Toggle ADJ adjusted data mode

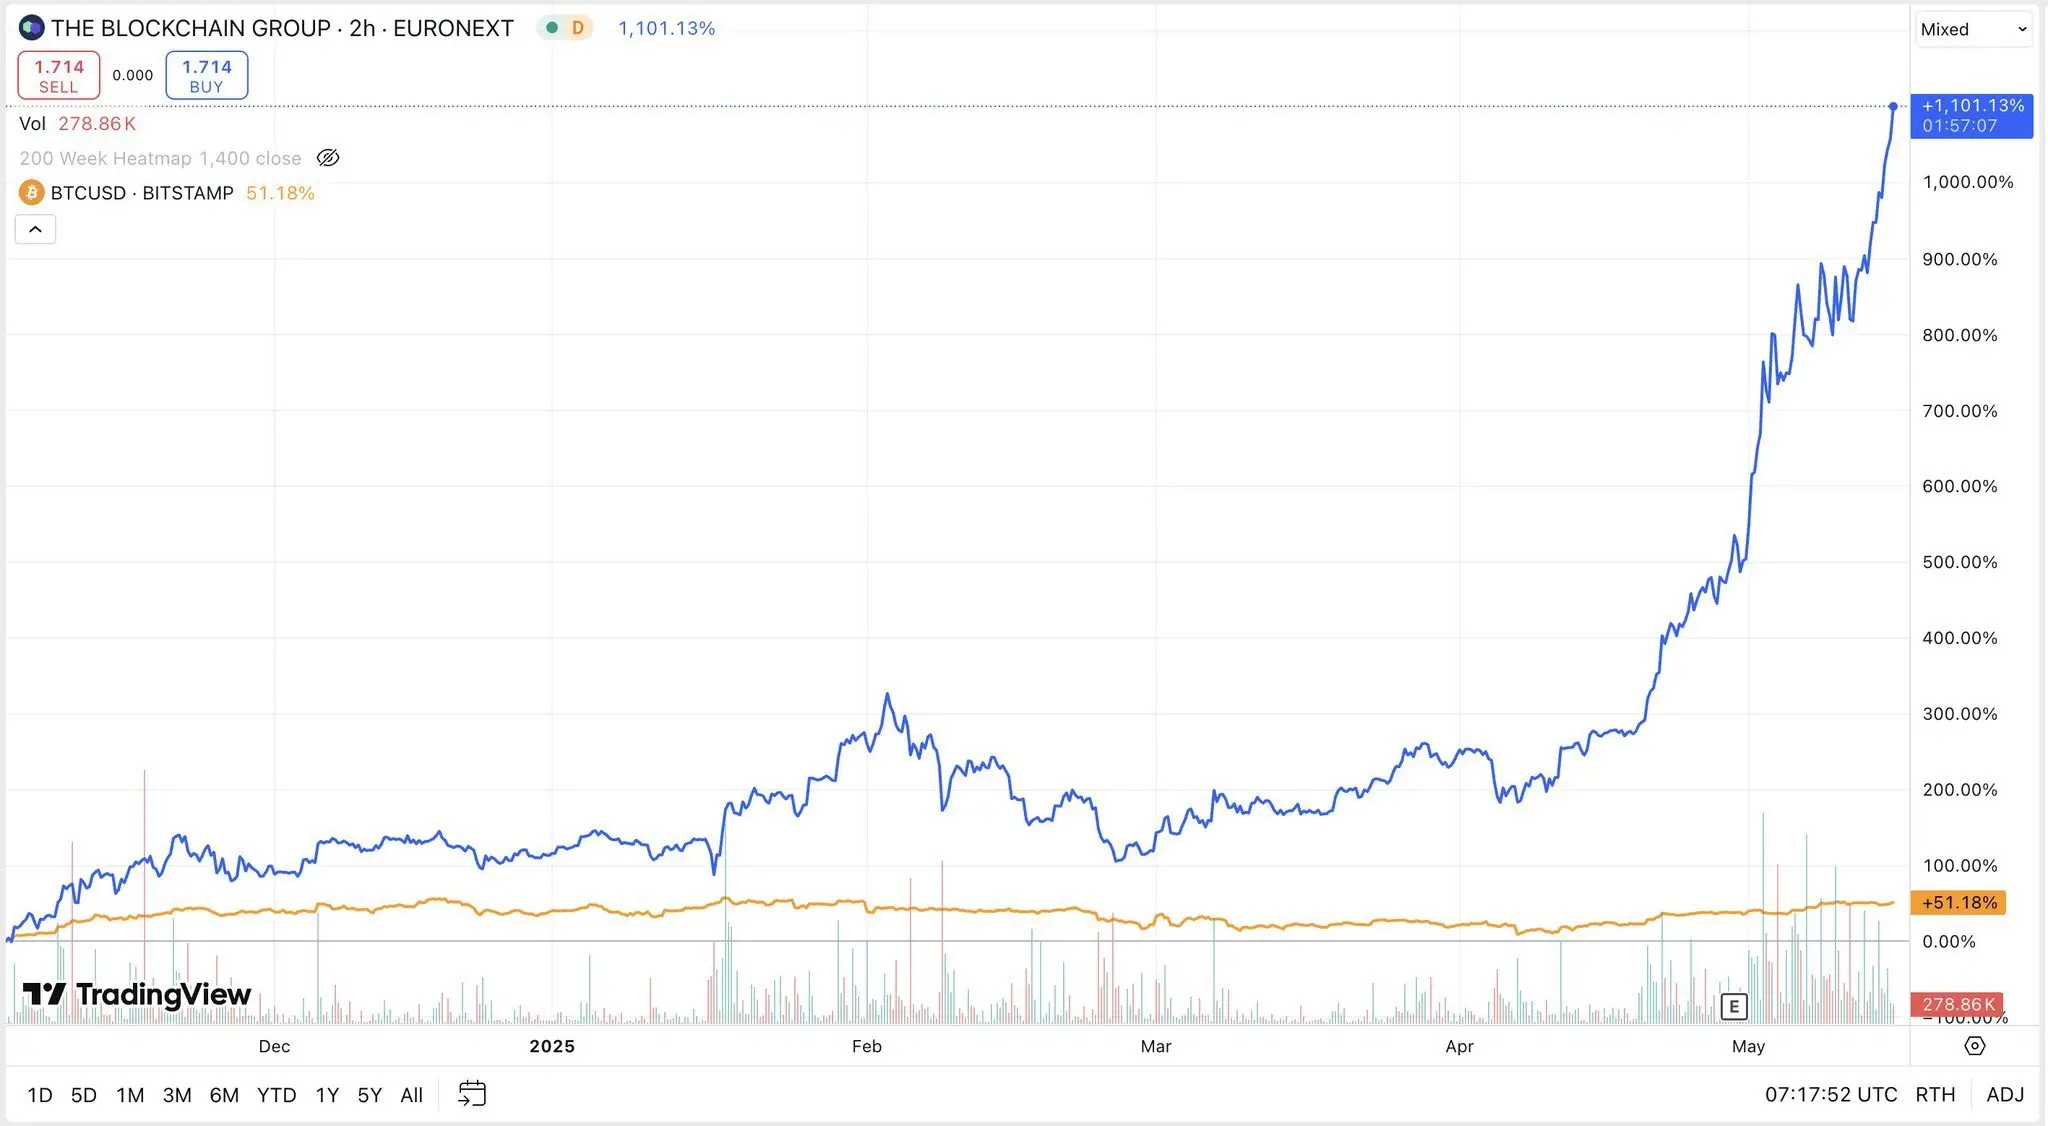(x=2008, y=1094)
